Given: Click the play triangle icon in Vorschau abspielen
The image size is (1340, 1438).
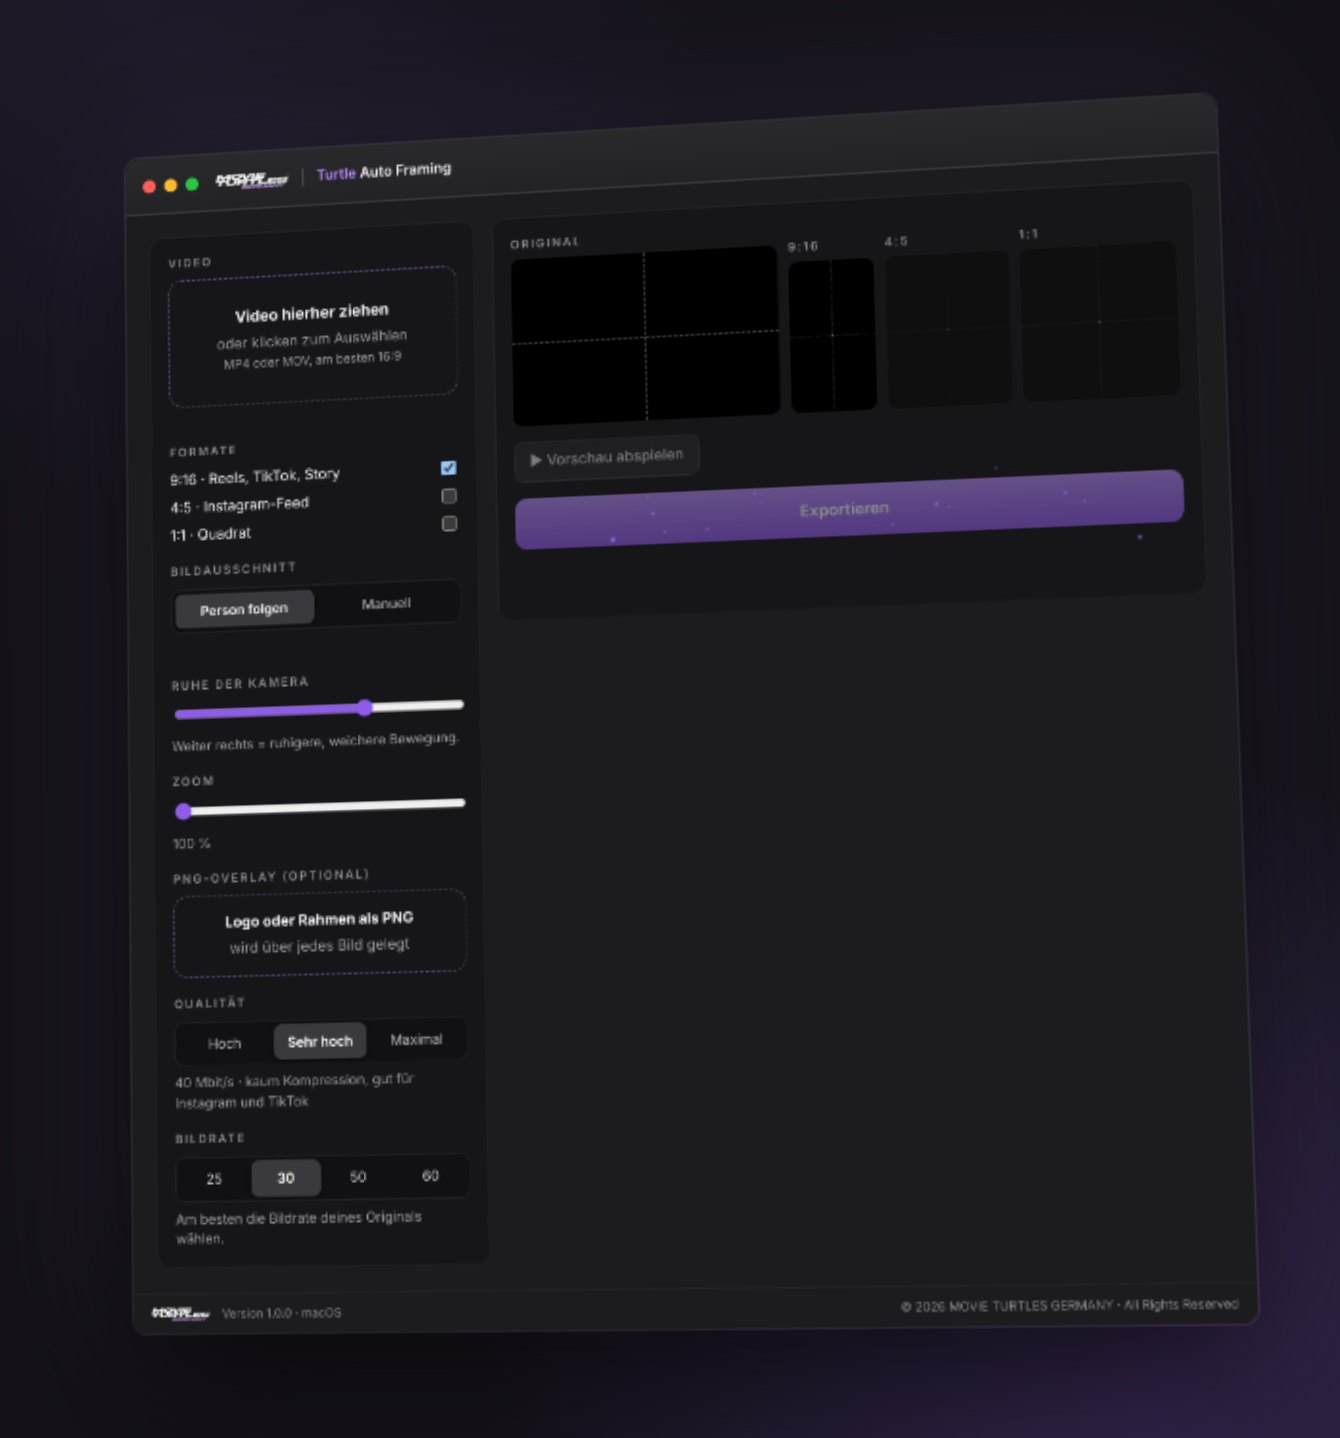Looking at the screenshot, I should point(535,460).
